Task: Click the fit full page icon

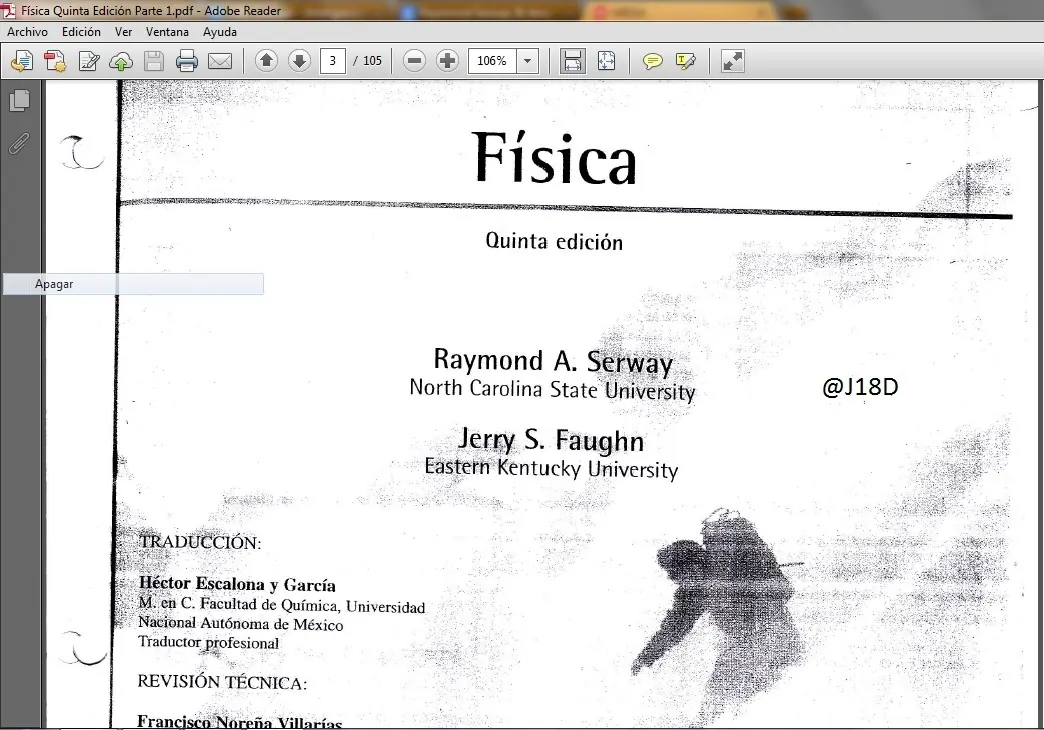Action: tap(606, 61)
